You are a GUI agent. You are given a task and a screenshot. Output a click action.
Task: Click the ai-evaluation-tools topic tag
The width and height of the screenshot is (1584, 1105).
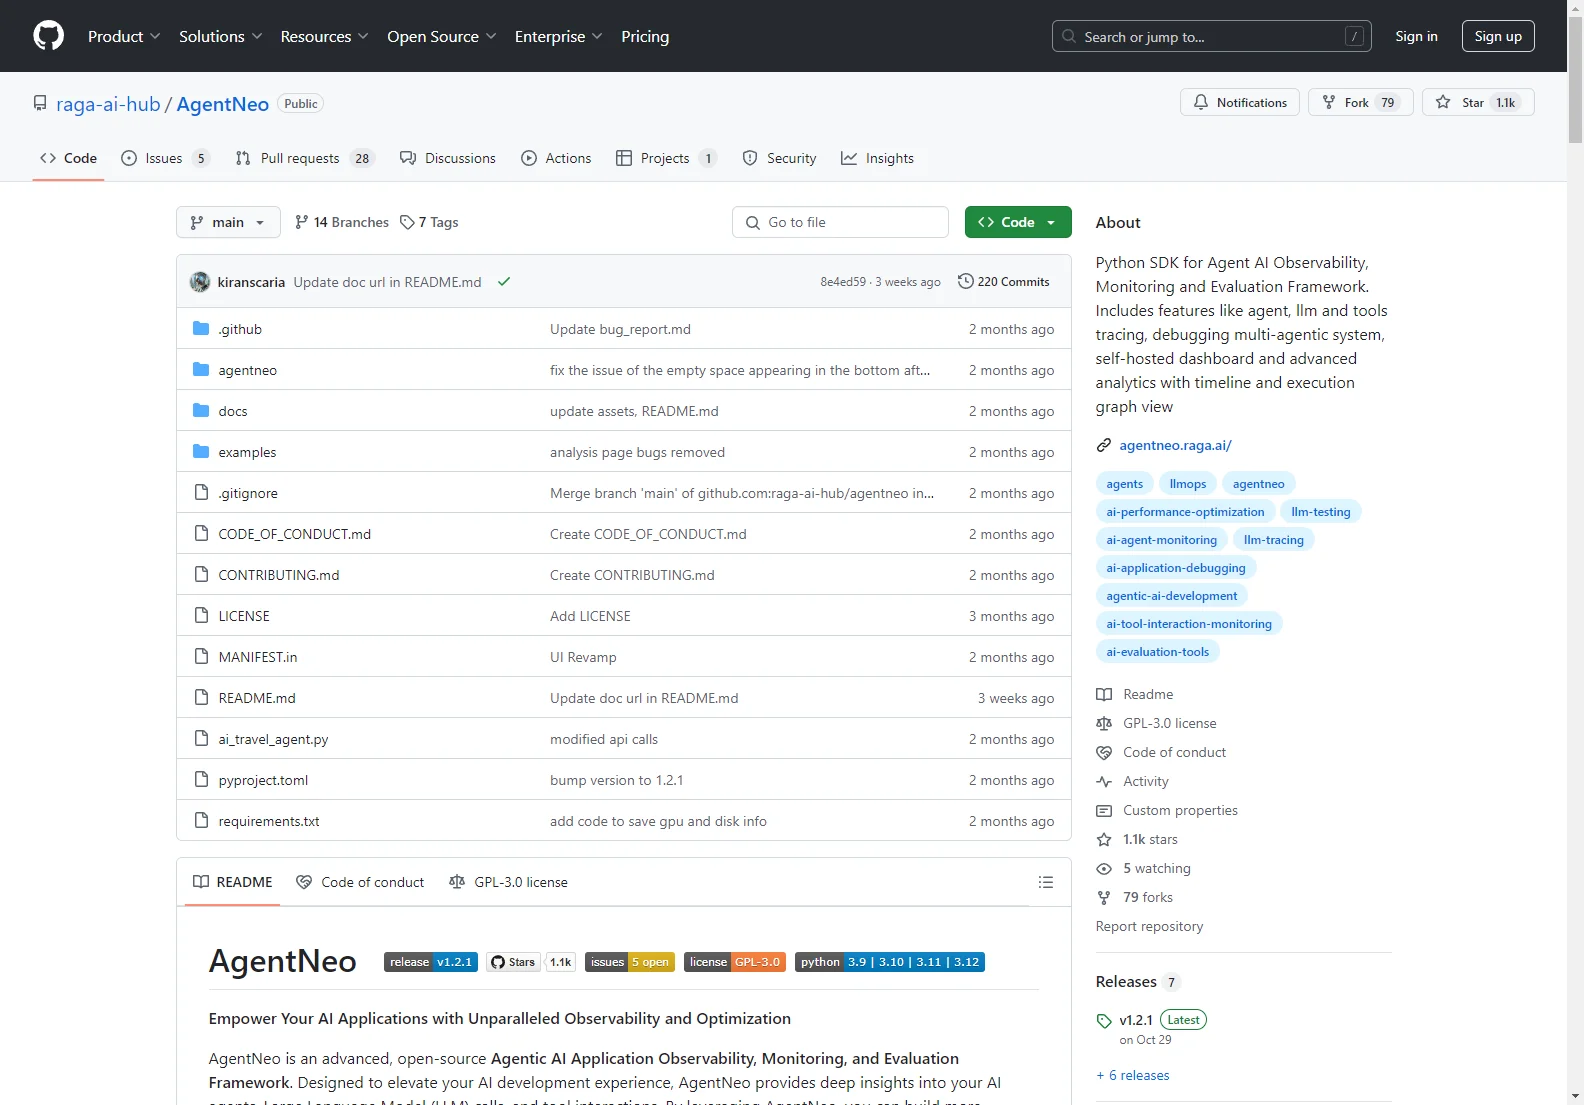point(1157,651)
